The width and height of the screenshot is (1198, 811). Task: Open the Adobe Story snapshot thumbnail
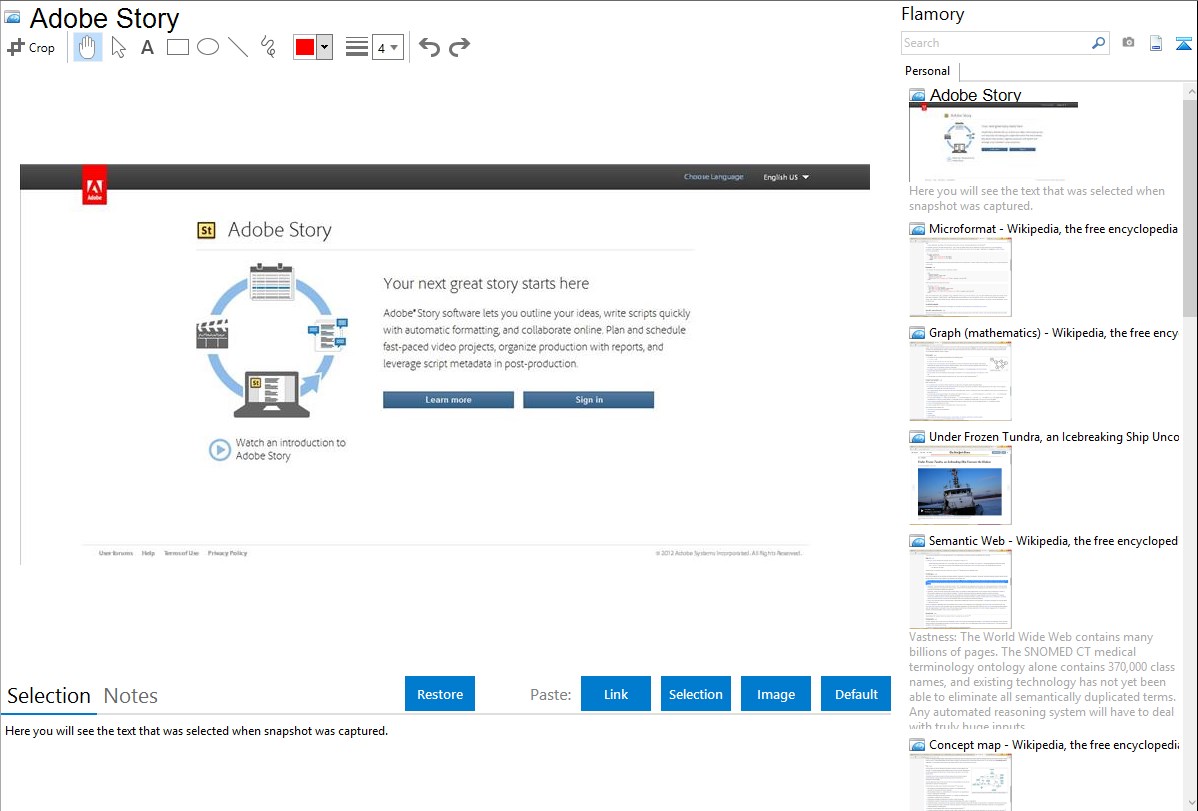(993, 142)
